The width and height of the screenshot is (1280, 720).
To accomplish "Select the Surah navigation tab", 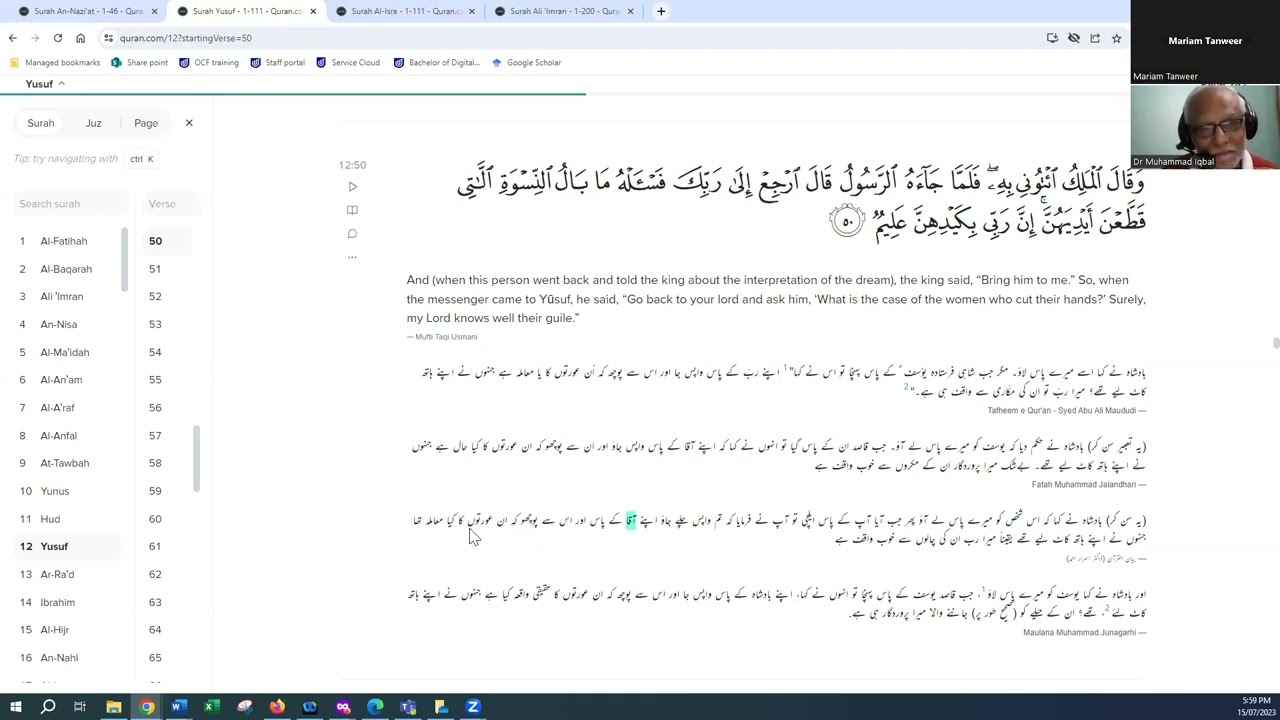I will [41, 123].
